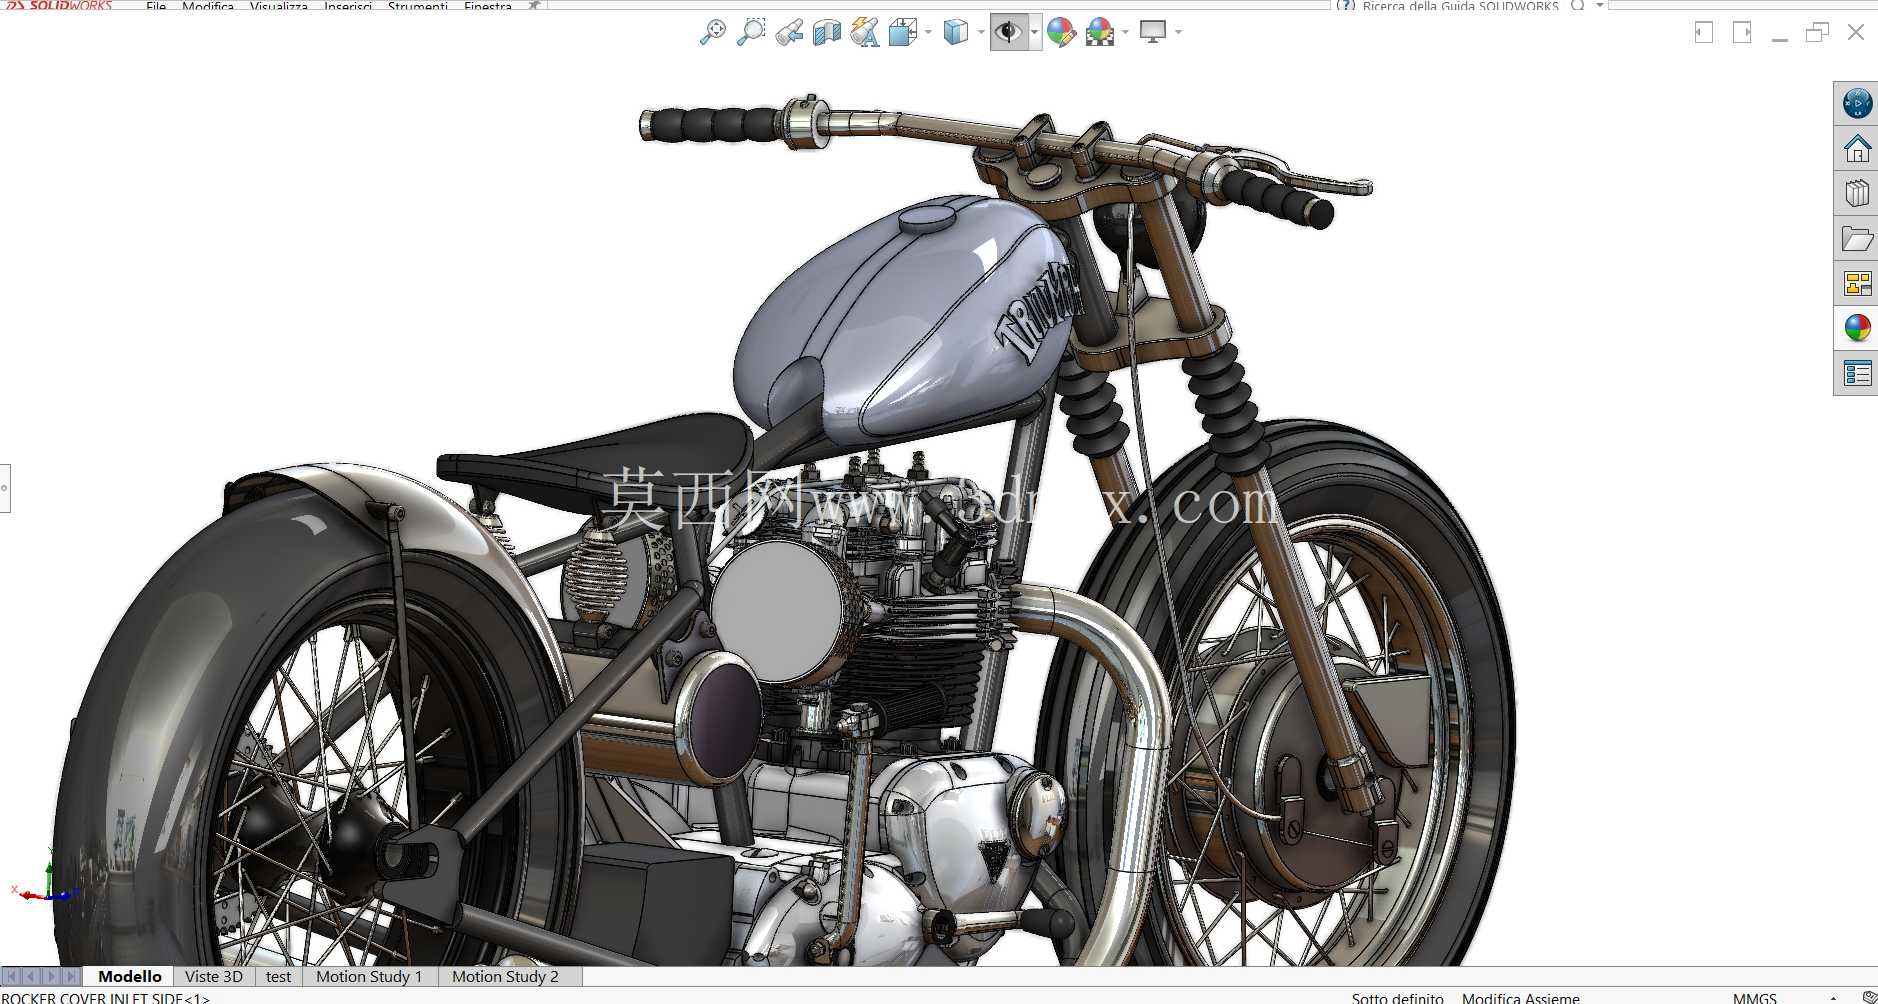Open the Display Style dropdown arrow

tap(980, 32)
